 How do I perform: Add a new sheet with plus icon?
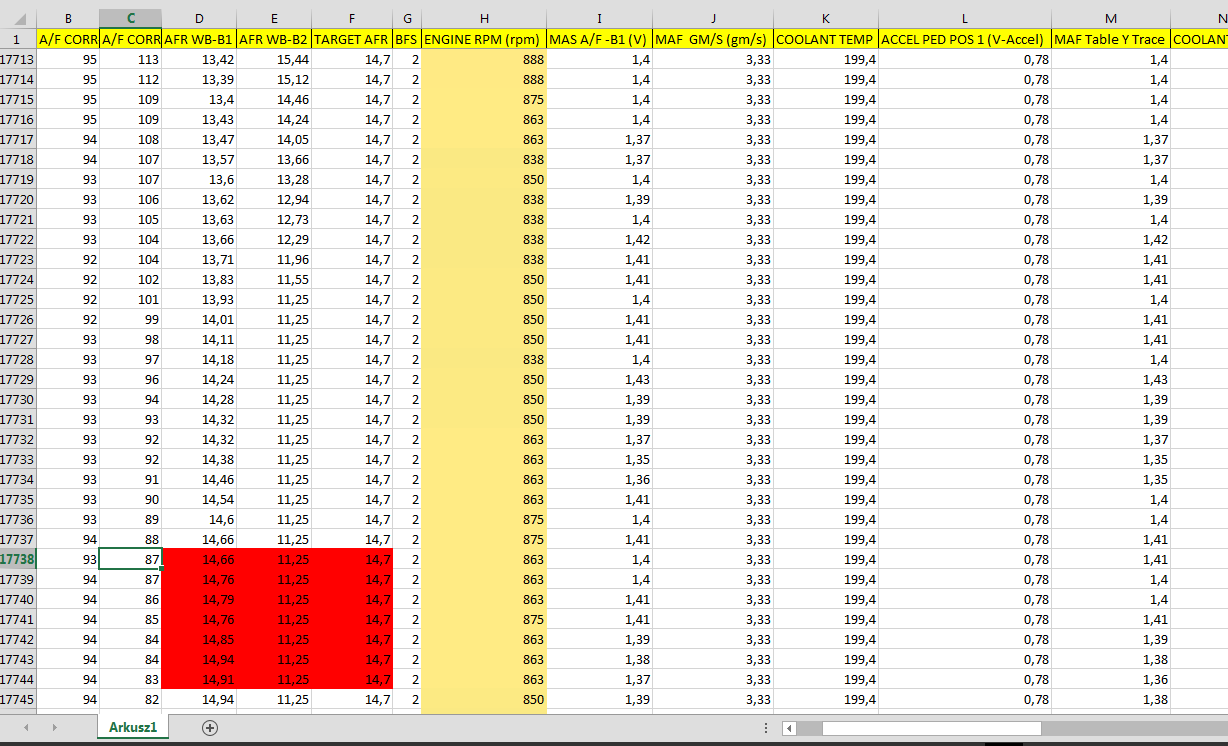tap(210, 728)
